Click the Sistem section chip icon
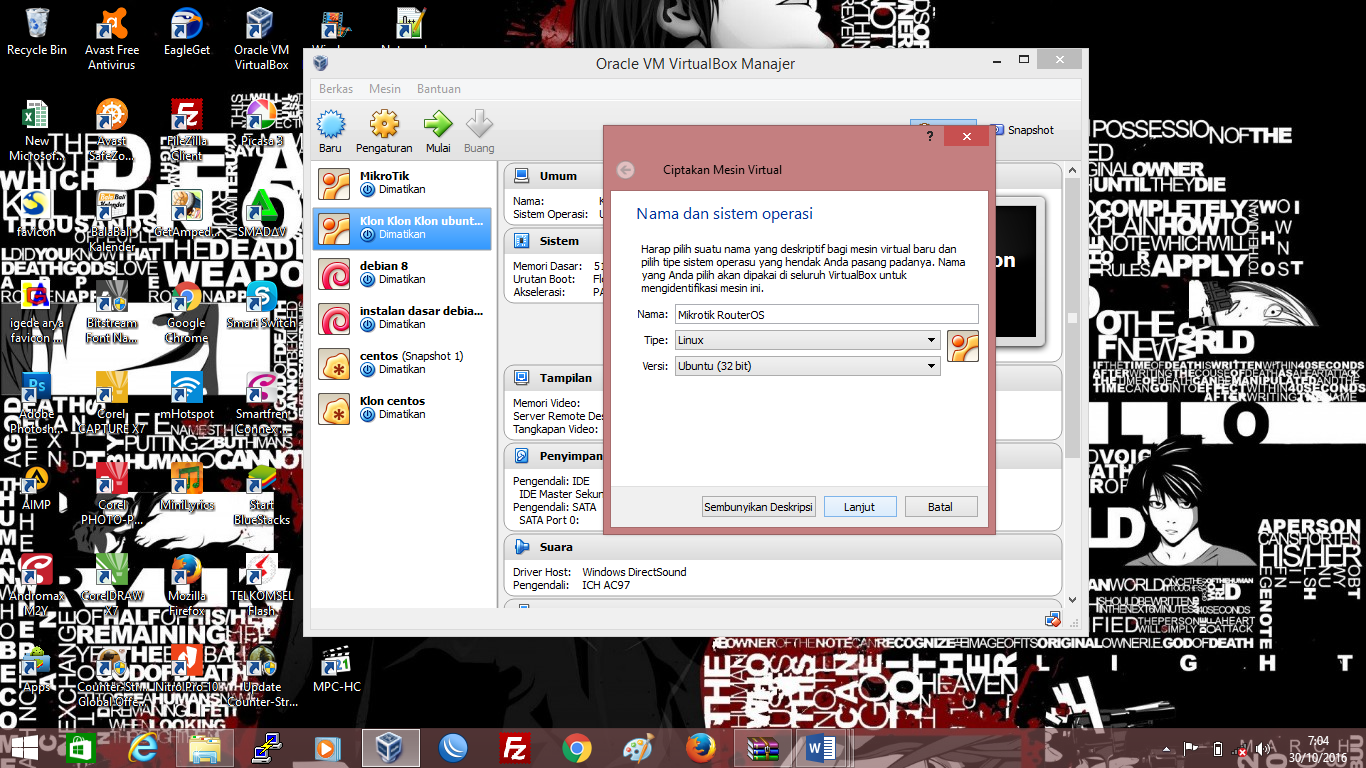1366x768 pixels. [521, 241]
